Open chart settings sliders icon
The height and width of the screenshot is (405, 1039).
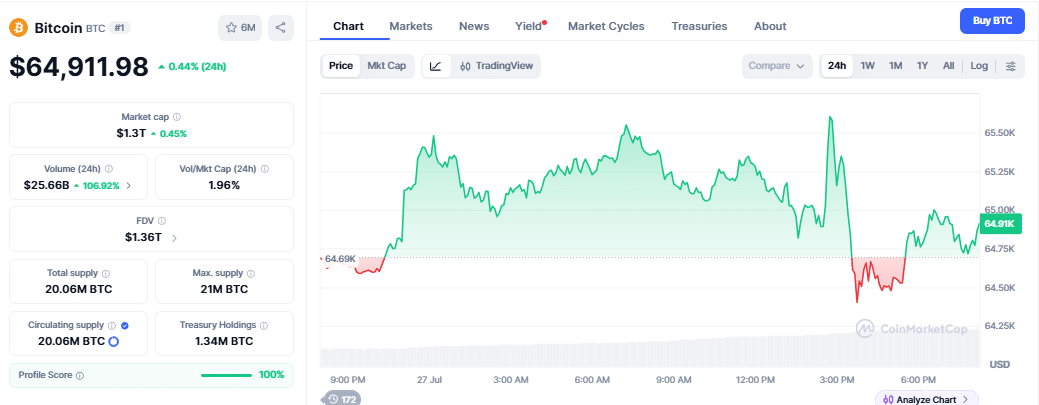pos(1011,66)
